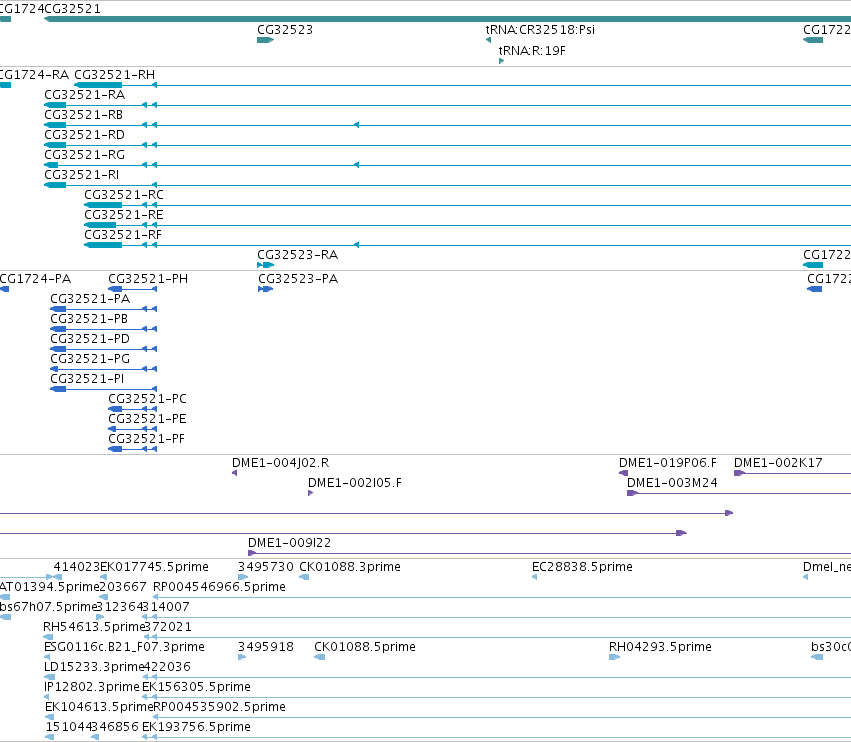This screenshot has width=851, height=742.
Task: Click protein label CG32521-PA
Action: pyautogui.click(x=90, y=299)
